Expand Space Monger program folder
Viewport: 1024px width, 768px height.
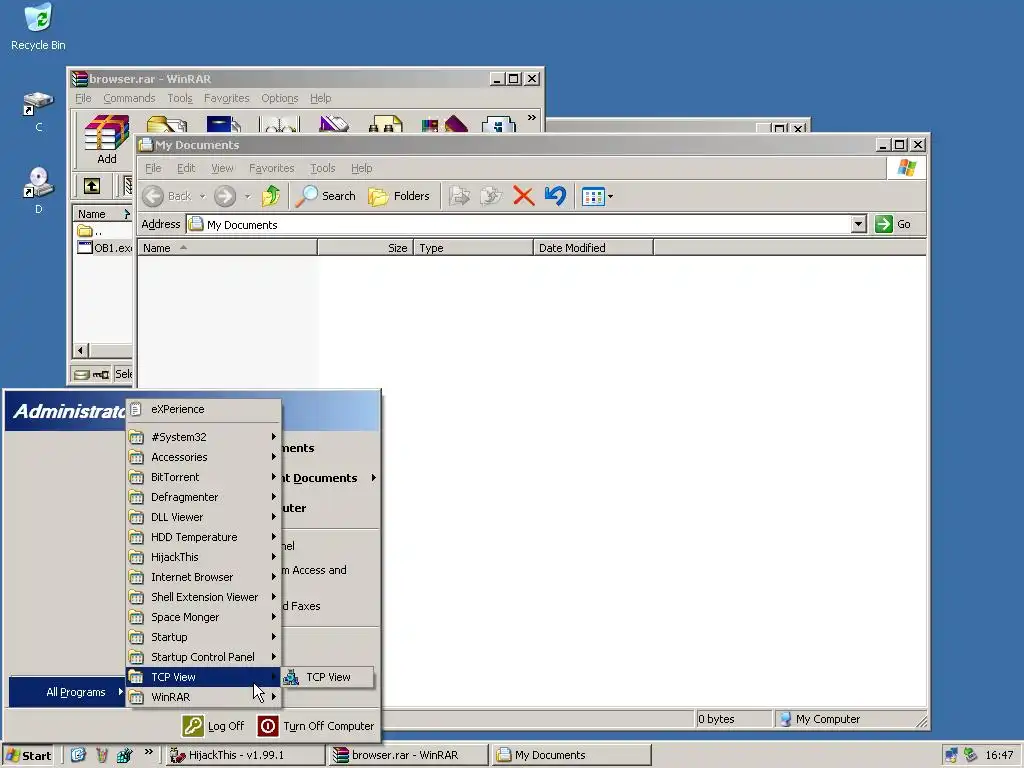(204, 617)
